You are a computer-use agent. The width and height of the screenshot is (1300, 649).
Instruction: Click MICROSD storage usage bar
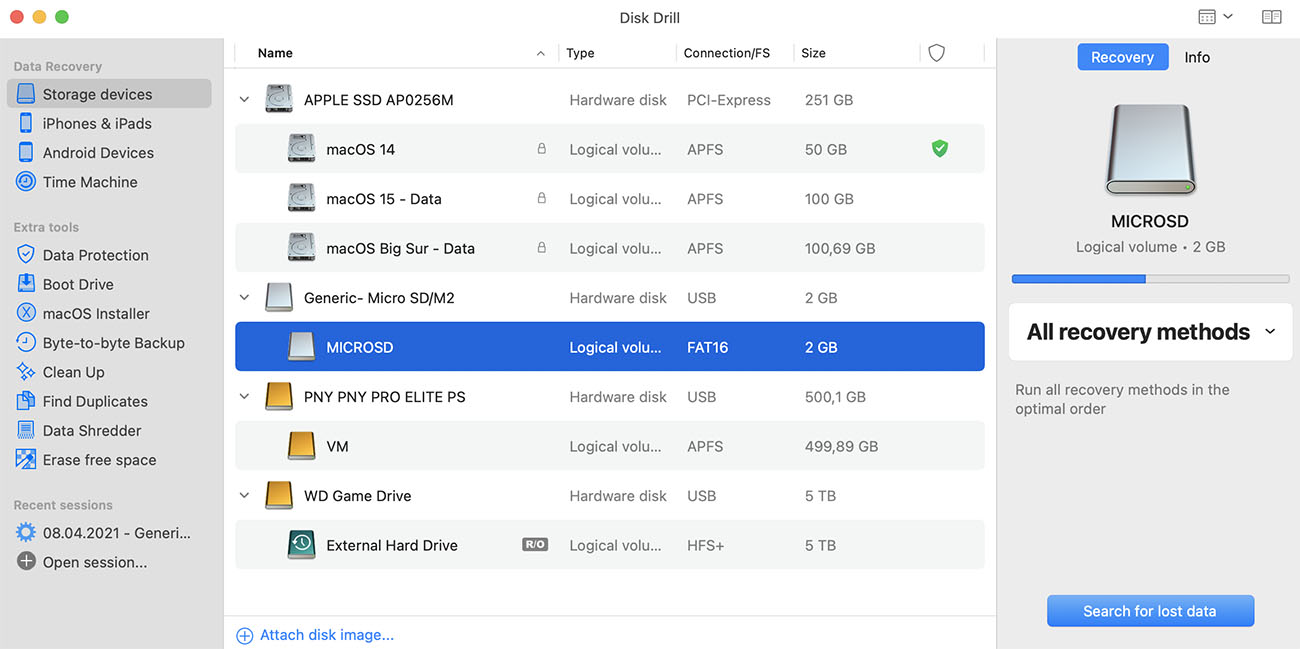(x=1150, y=279)
